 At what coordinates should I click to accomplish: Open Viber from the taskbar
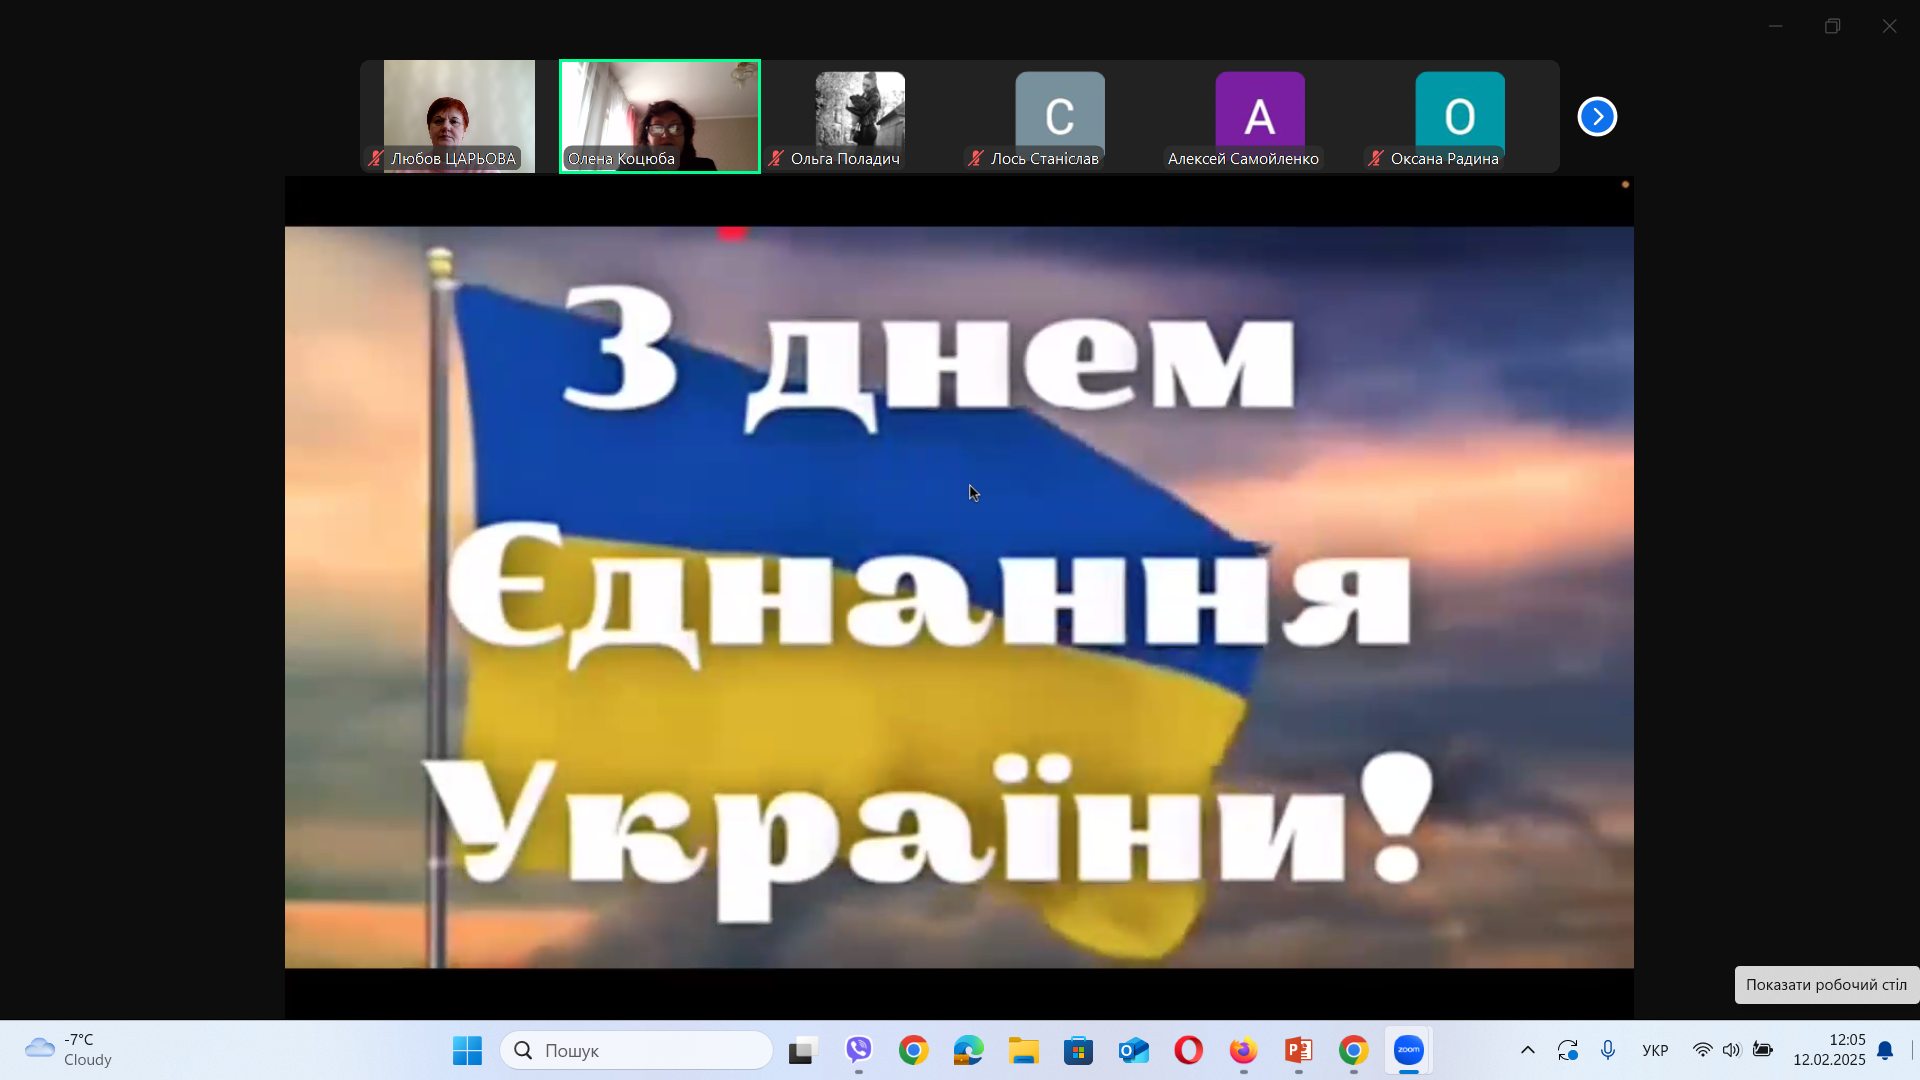[859, 1050]
